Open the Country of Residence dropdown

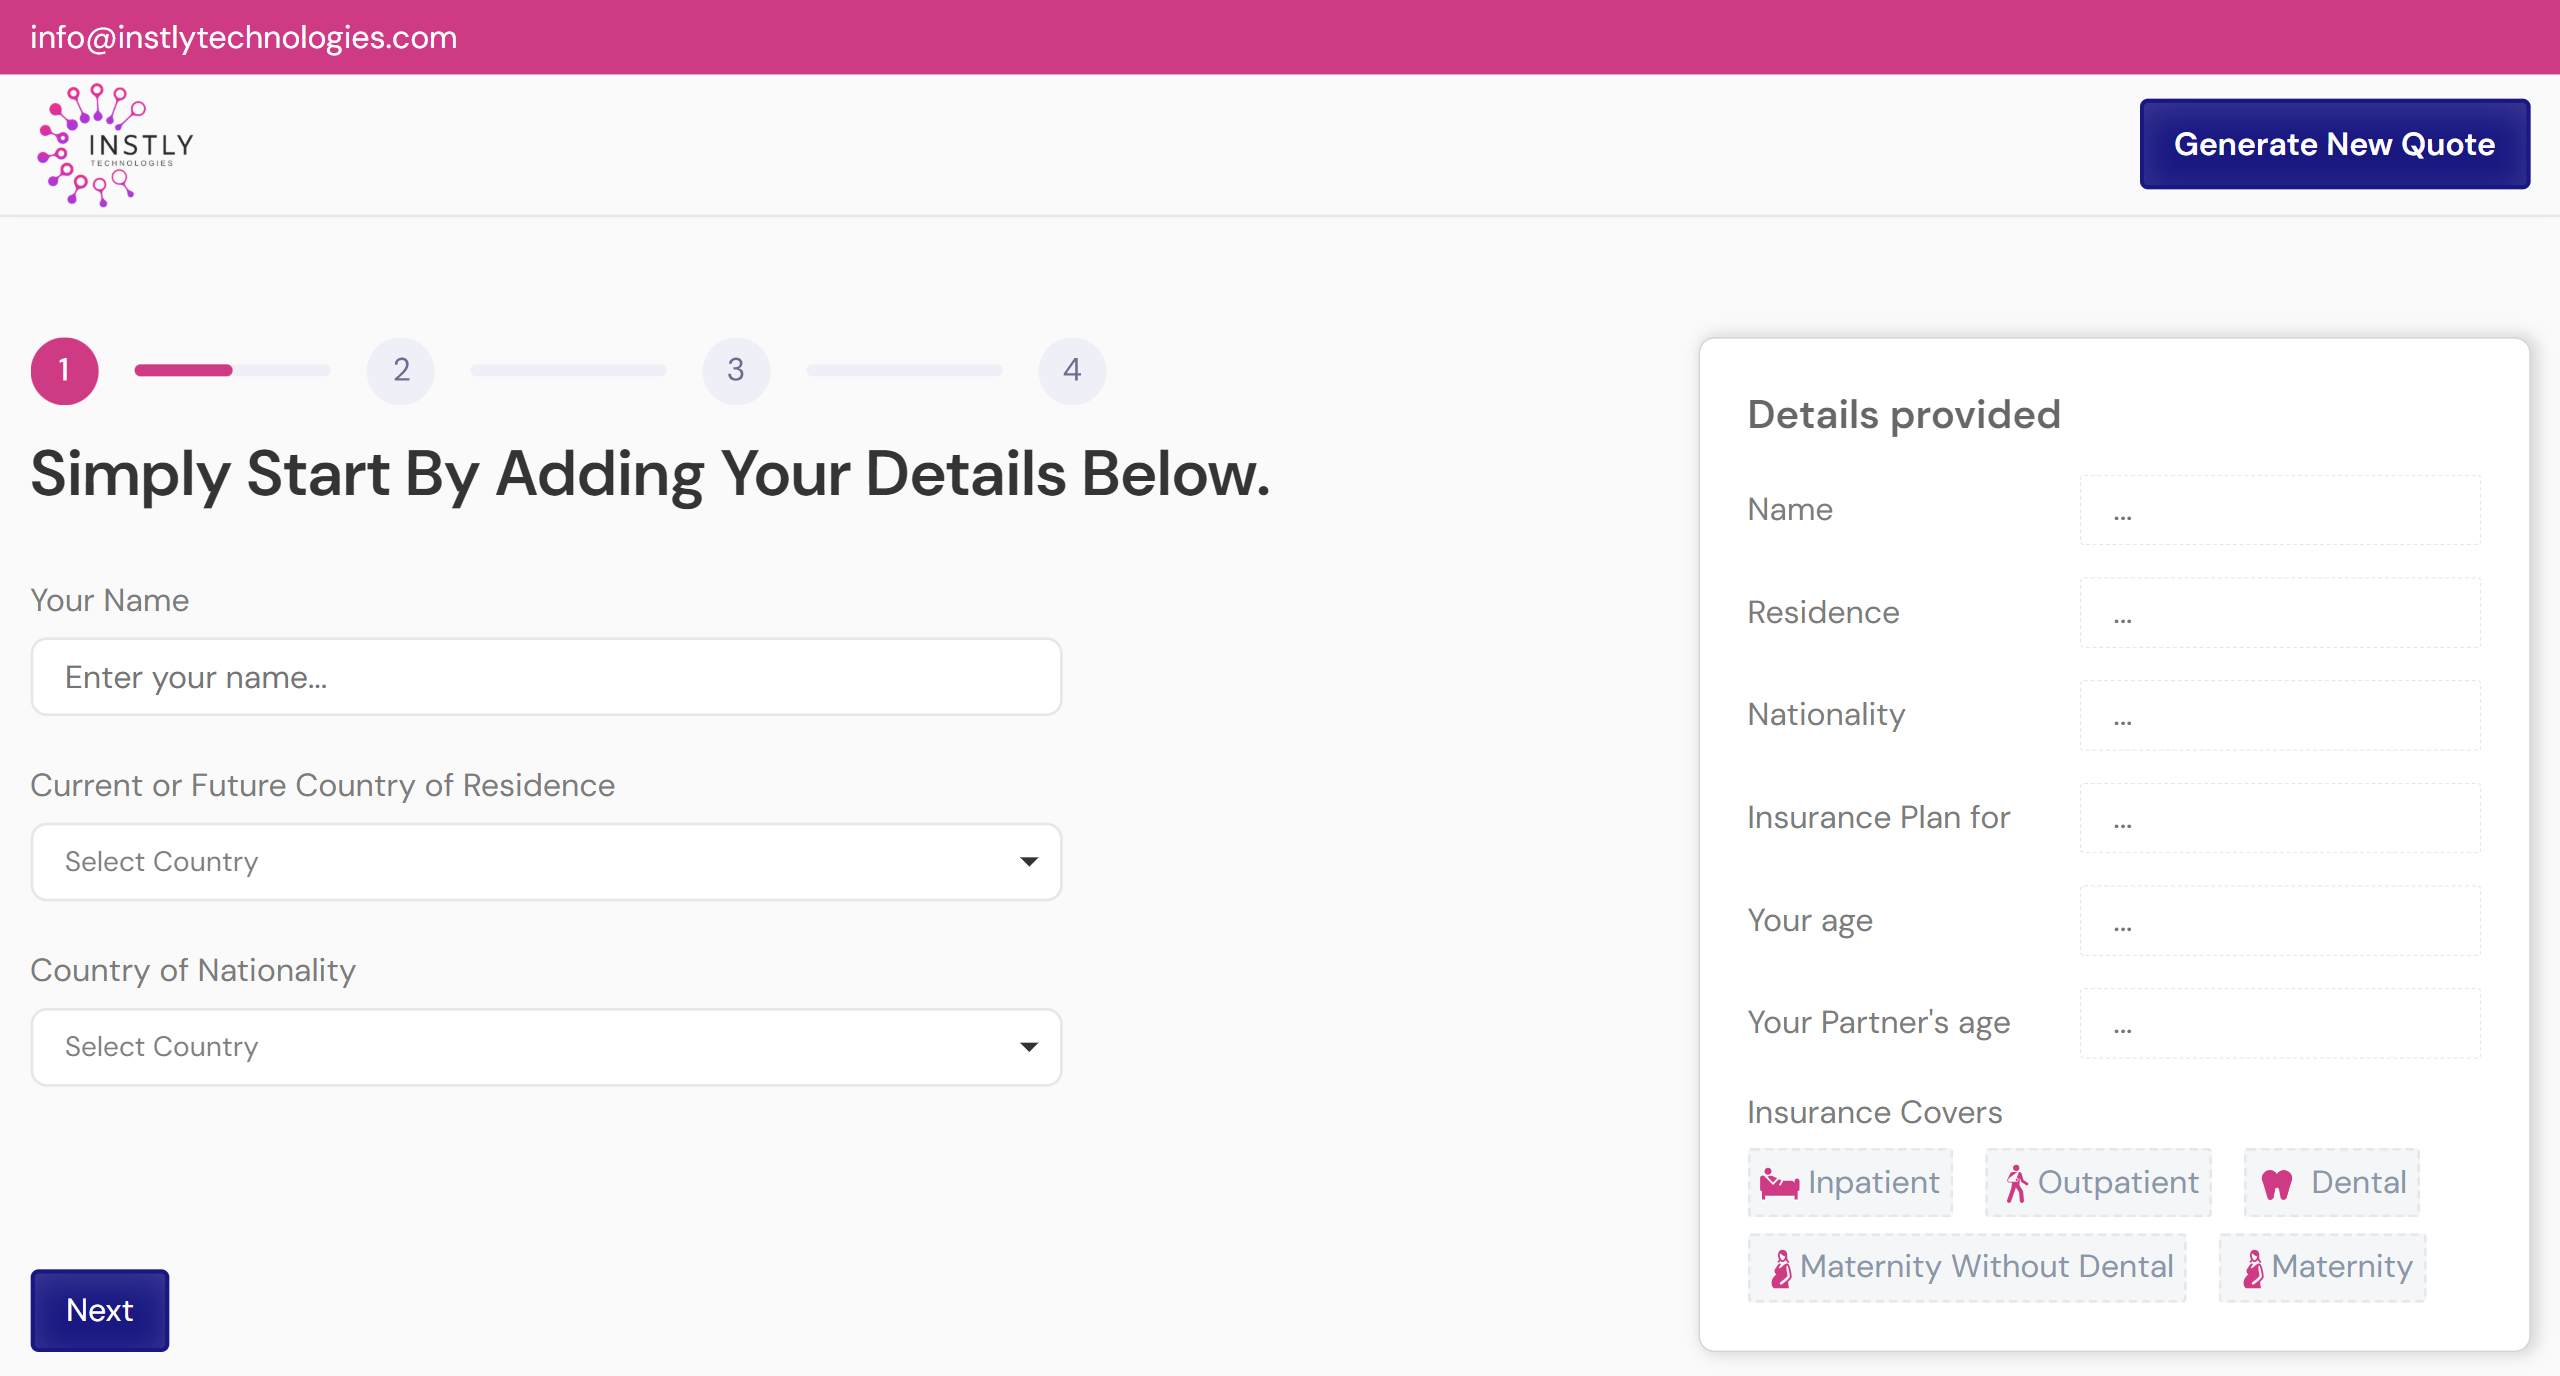546,862
